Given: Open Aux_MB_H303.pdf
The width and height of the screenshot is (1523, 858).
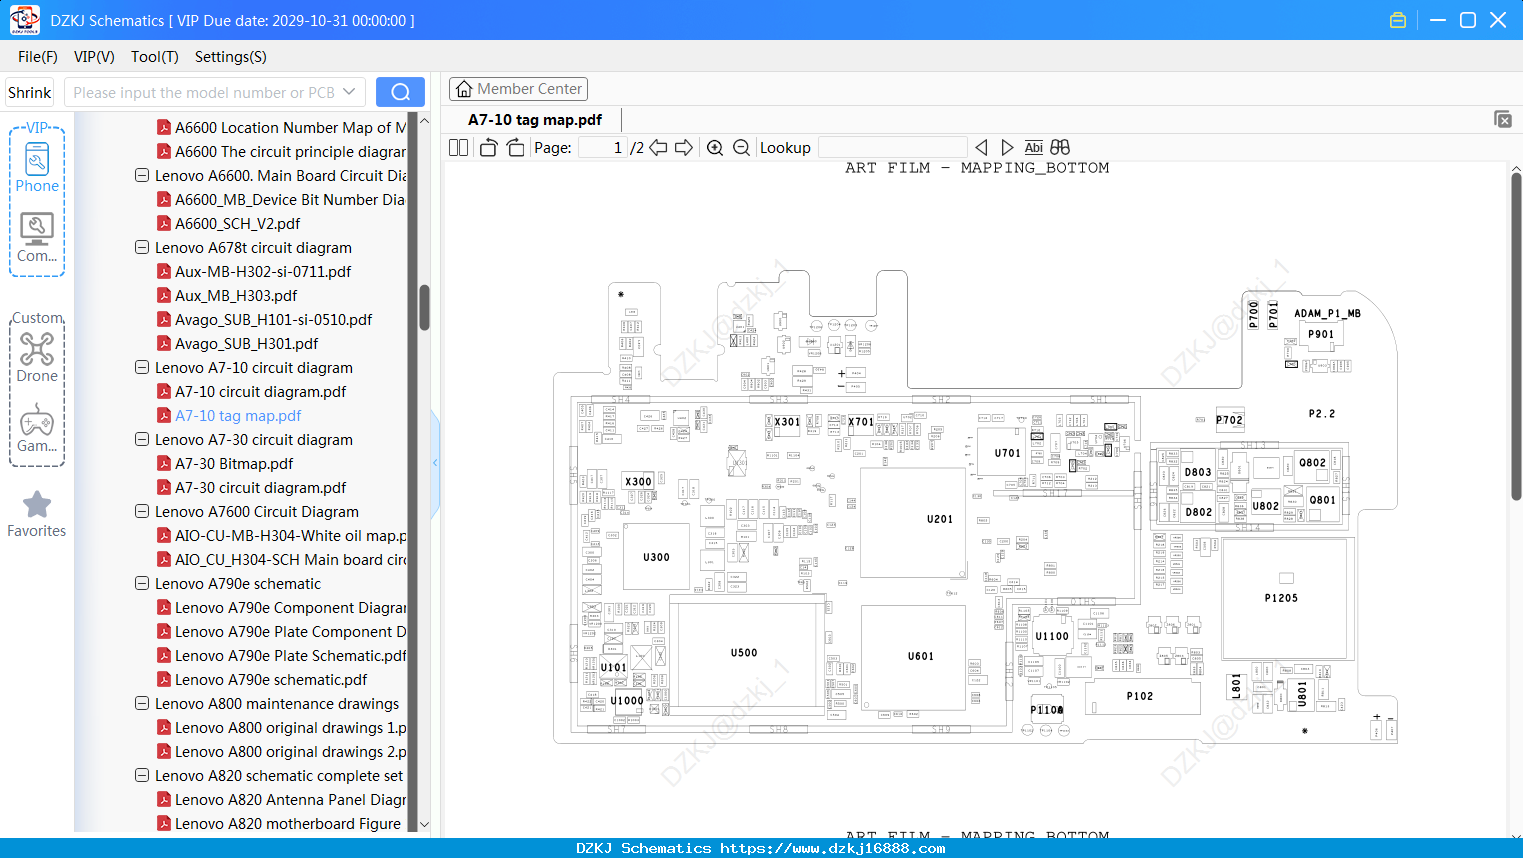Looking at the screenshot, I should (x=236, y=295).
